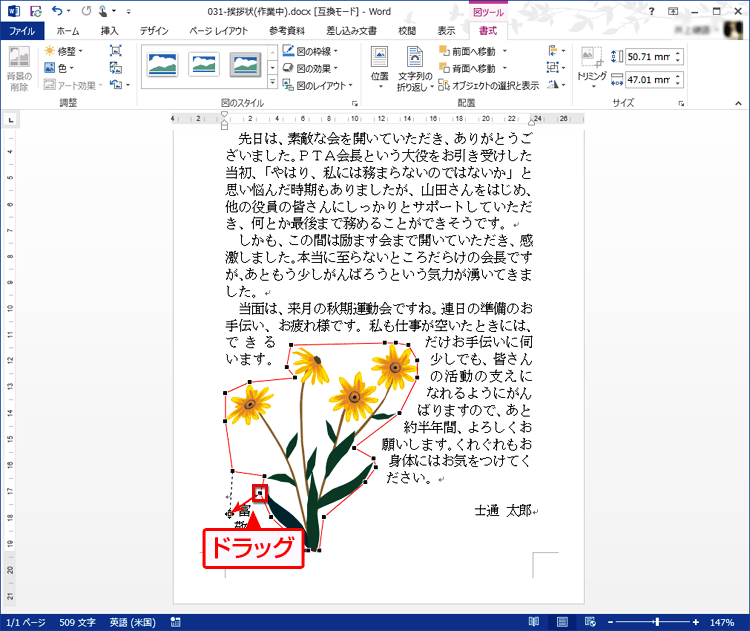Select the second picture style thumbnail
Viewport: 750px width, 631px height.
204,65
